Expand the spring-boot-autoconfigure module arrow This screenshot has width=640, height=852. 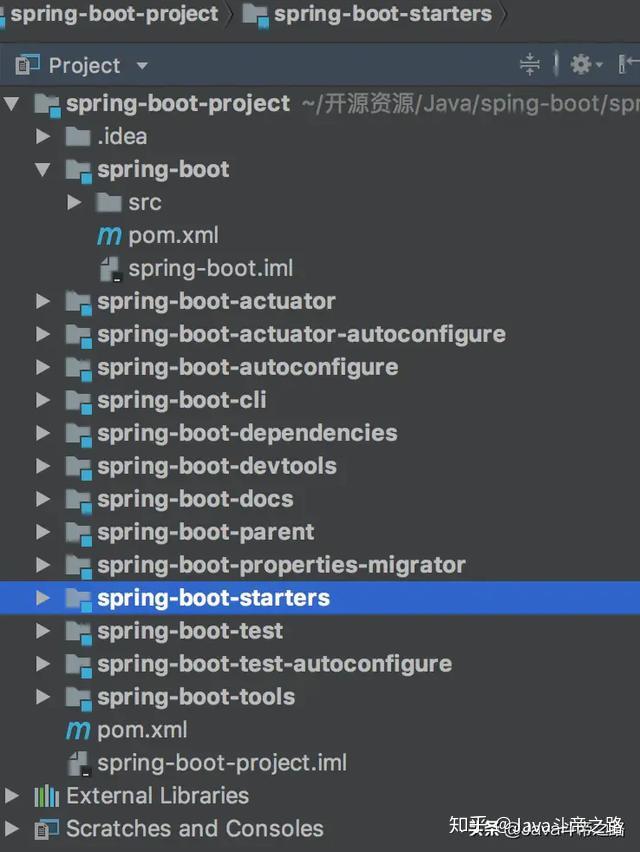[x=43, y=367]
